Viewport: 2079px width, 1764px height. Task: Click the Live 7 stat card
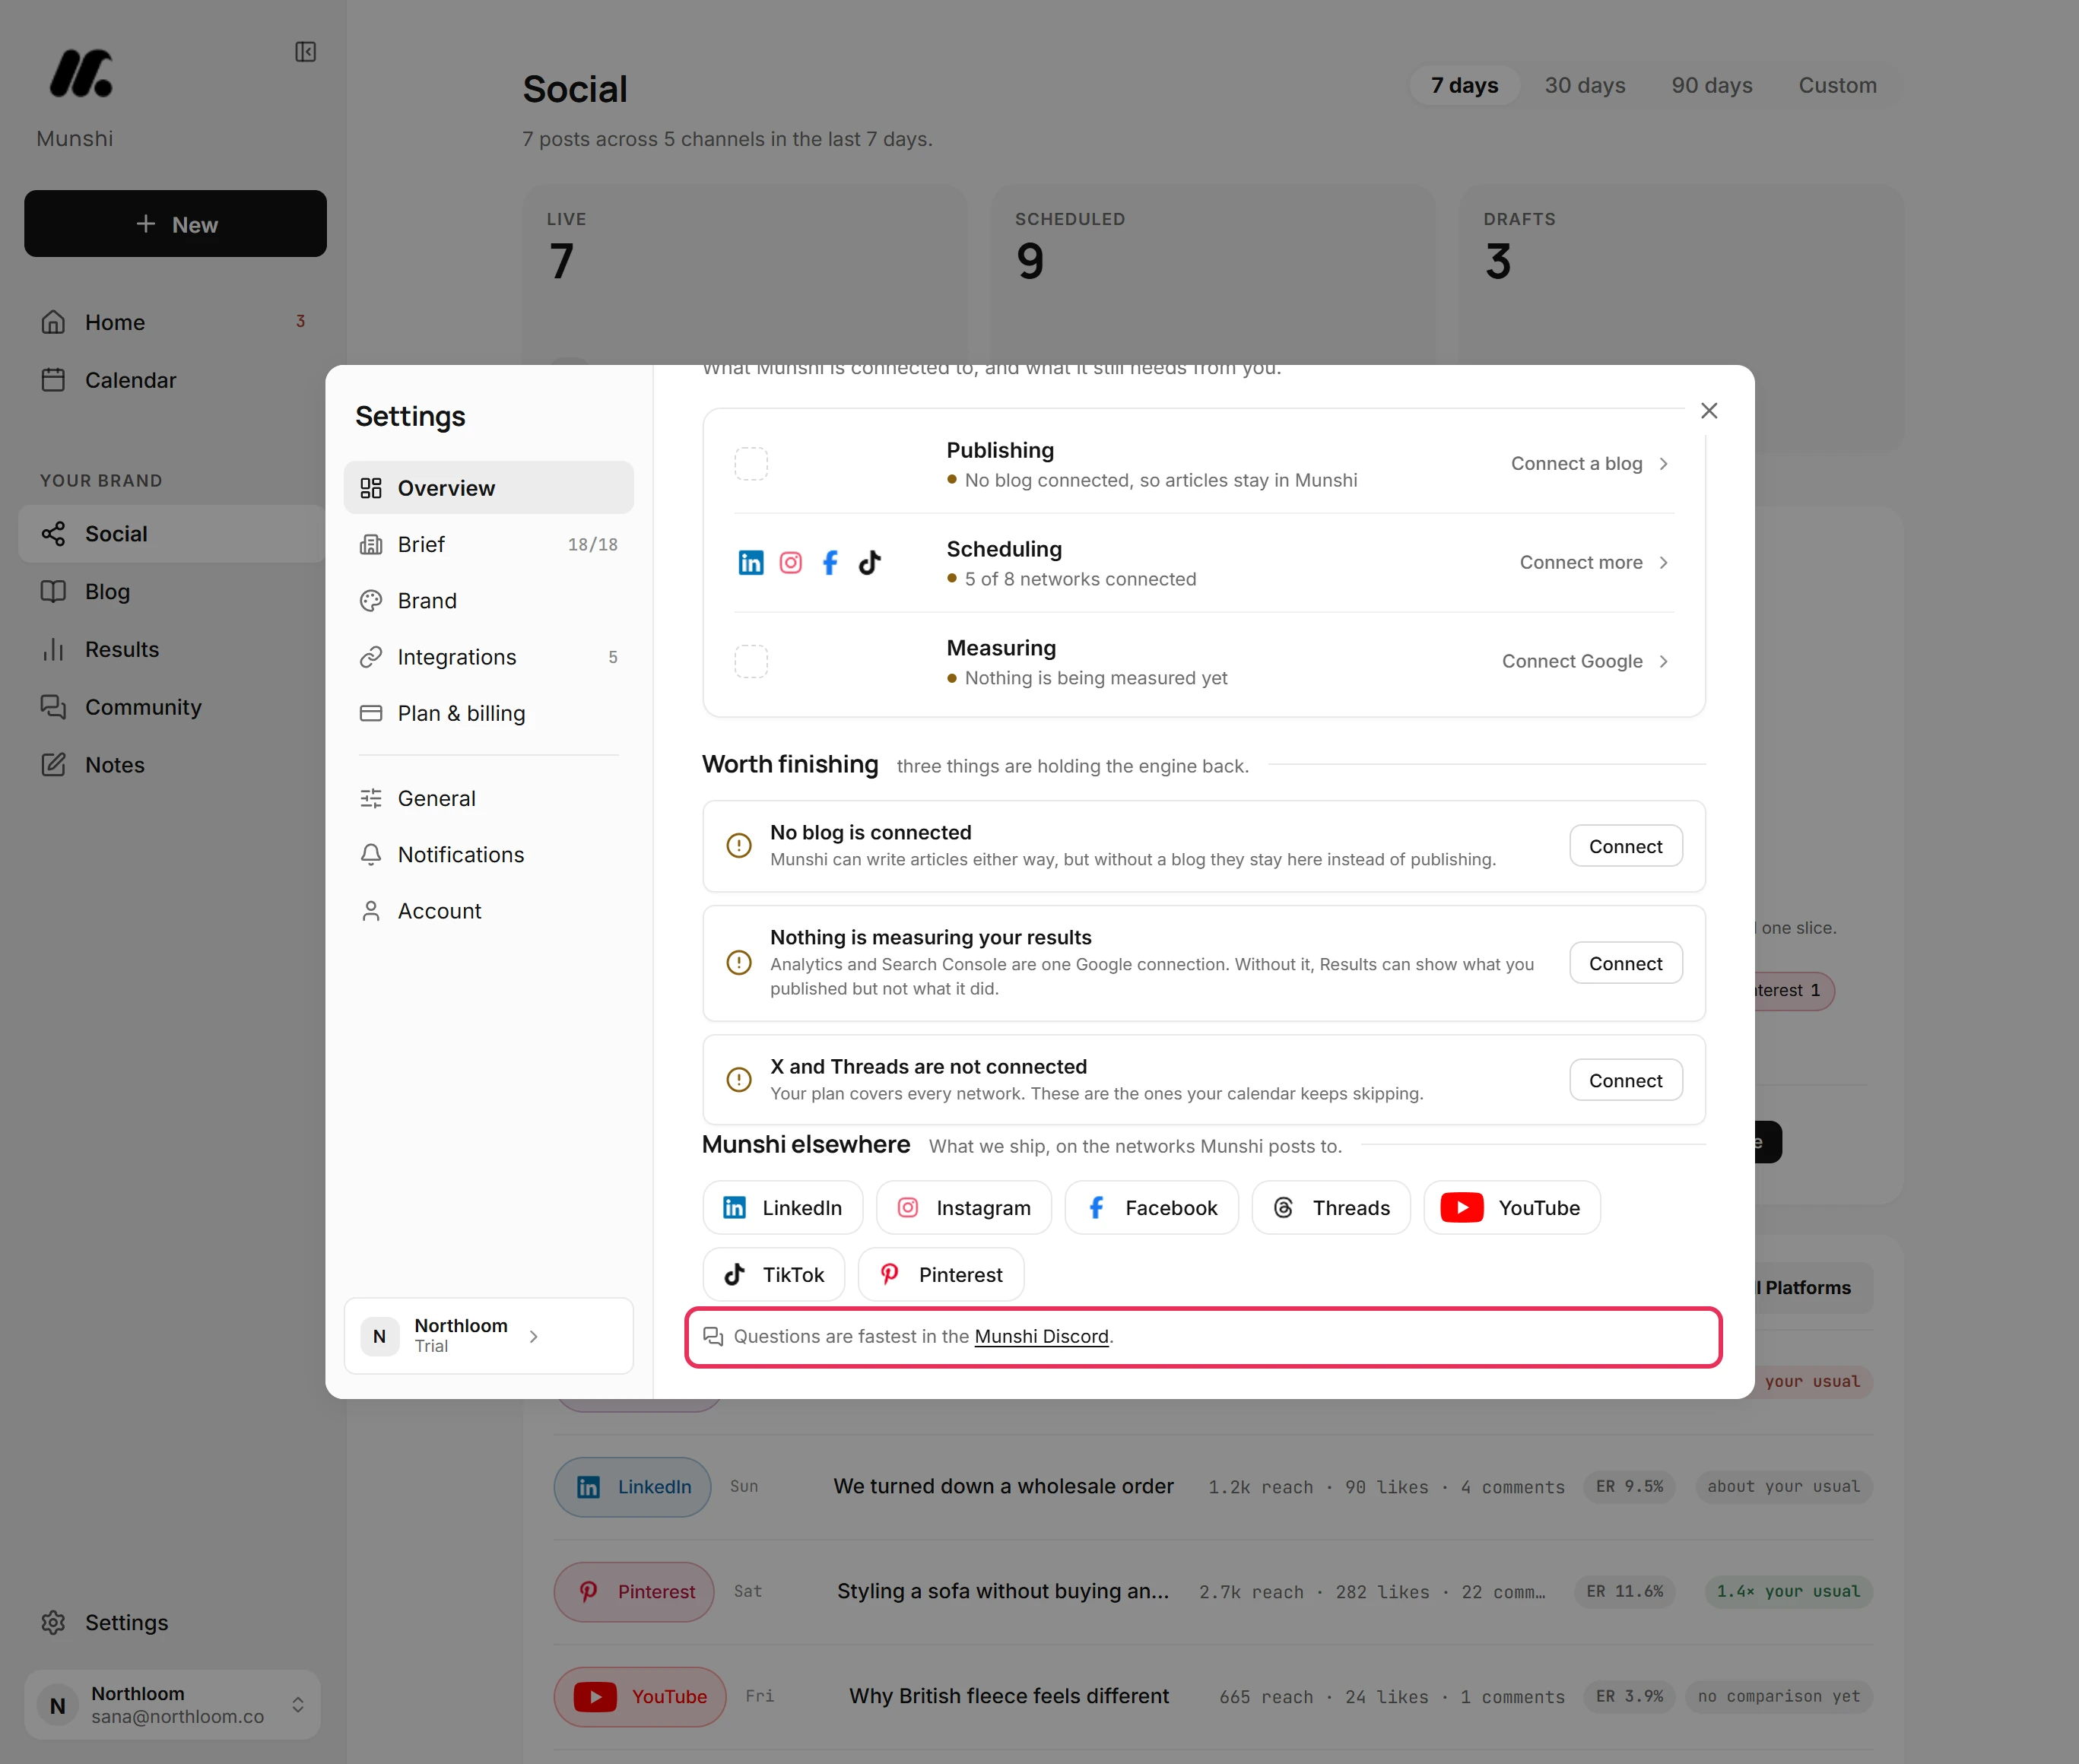744,275
